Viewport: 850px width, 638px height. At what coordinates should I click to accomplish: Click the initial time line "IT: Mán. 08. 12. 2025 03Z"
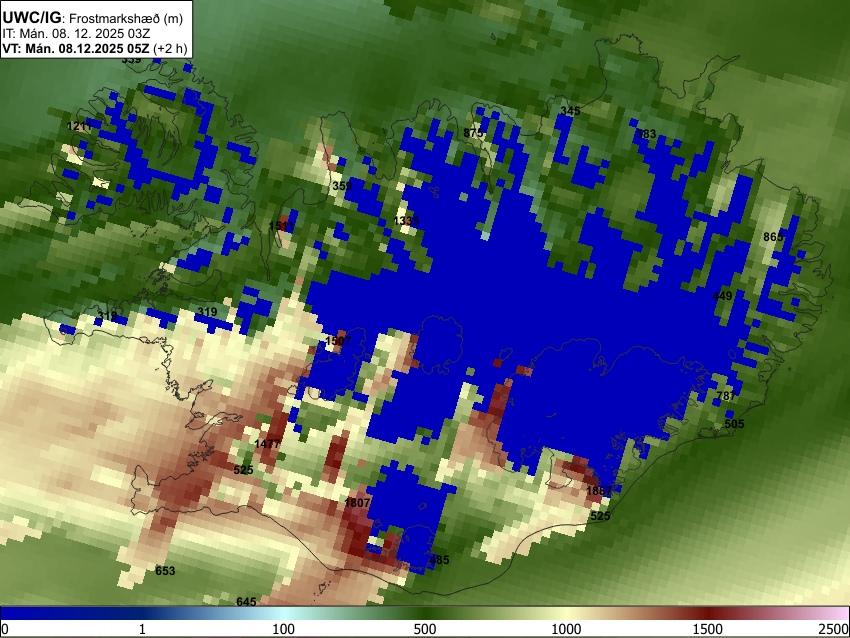point(76,34)
